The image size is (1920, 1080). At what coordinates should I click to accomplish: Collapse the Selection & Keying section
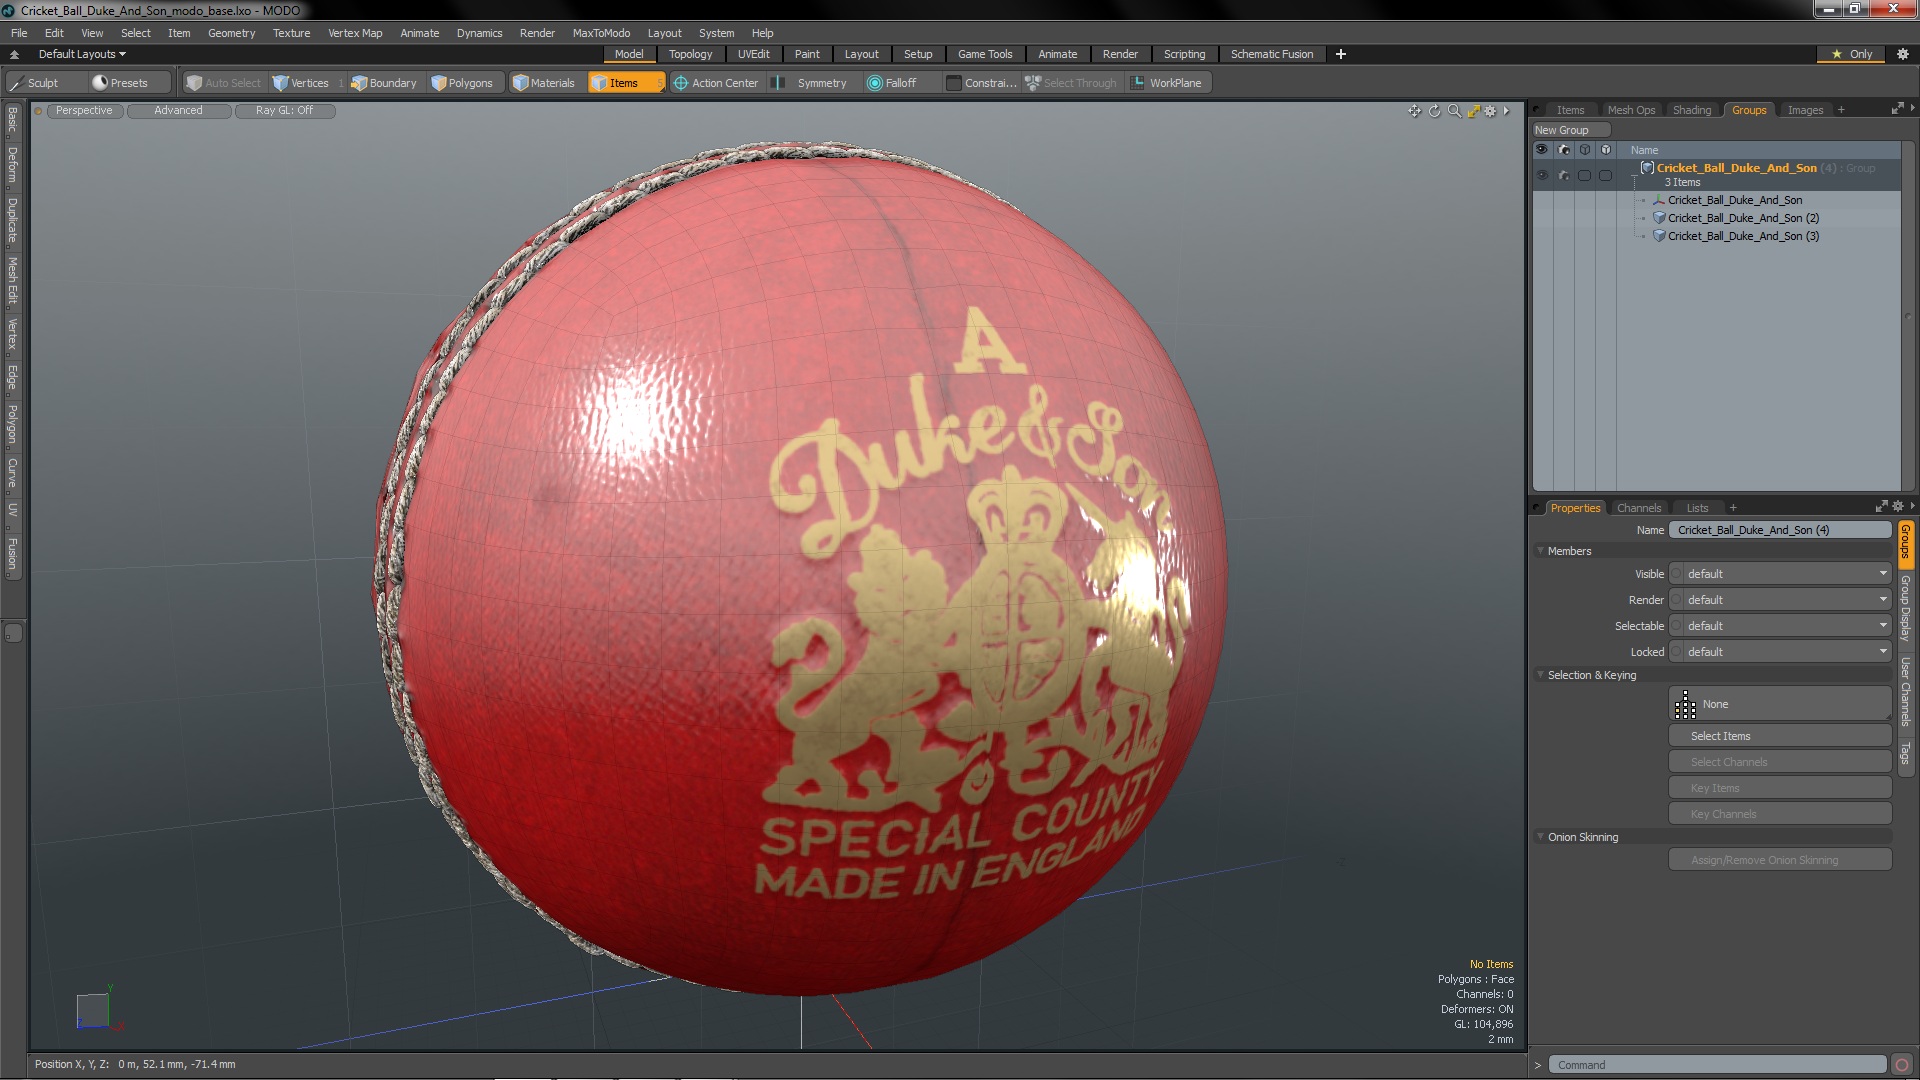coord(1541,675)
